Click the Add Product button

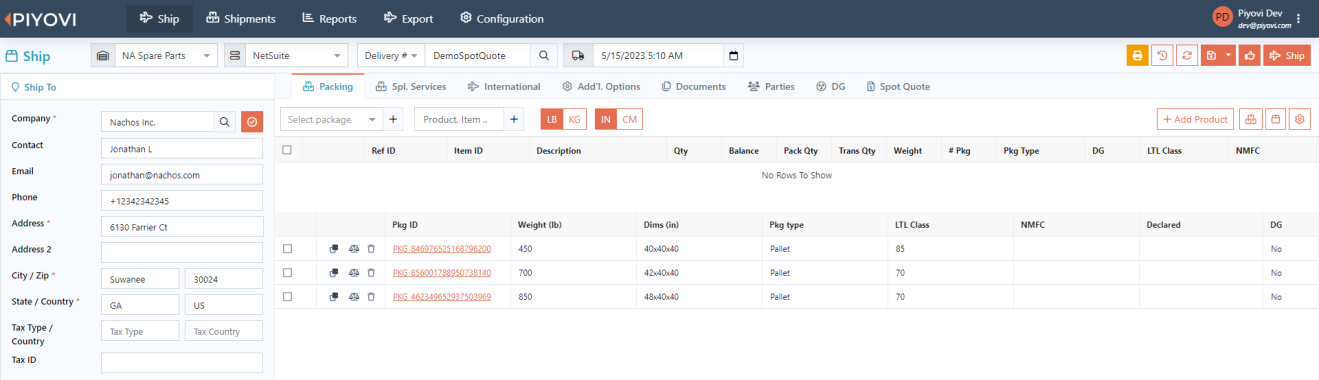tap(1195, 119)
